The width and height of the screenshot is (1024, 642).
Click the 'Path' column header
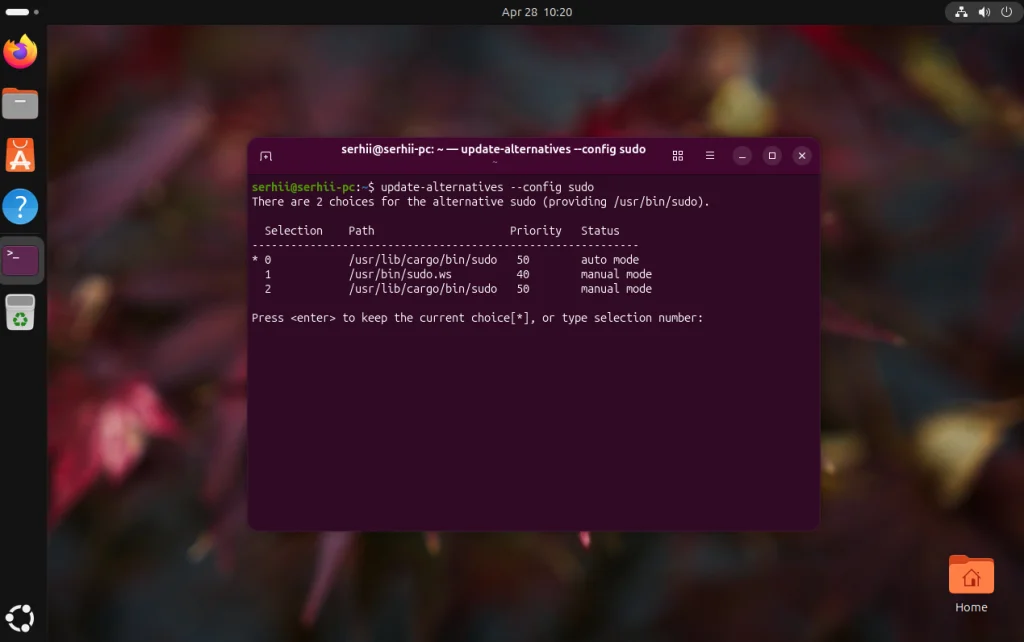[361, 231]
